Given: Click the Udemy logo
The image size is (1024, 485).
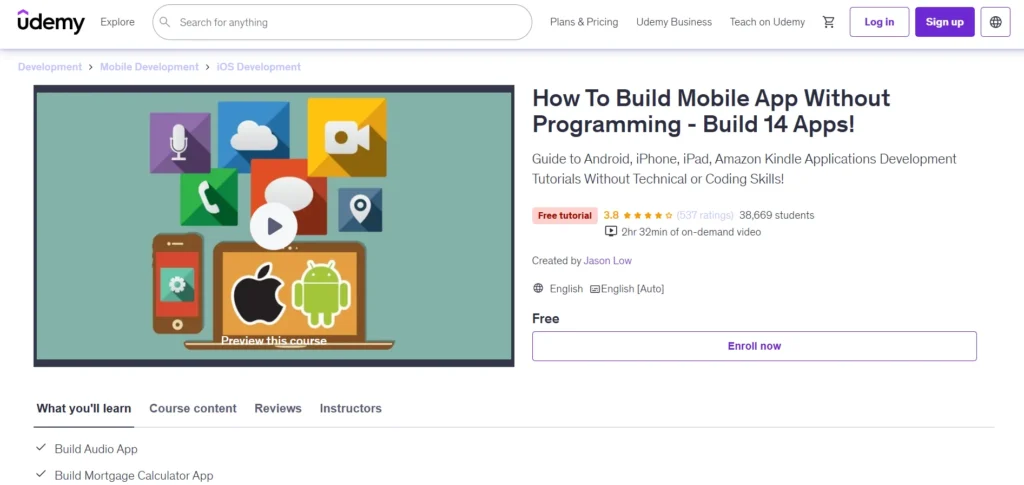Looking at the screenshot, I should pos(51,22).
